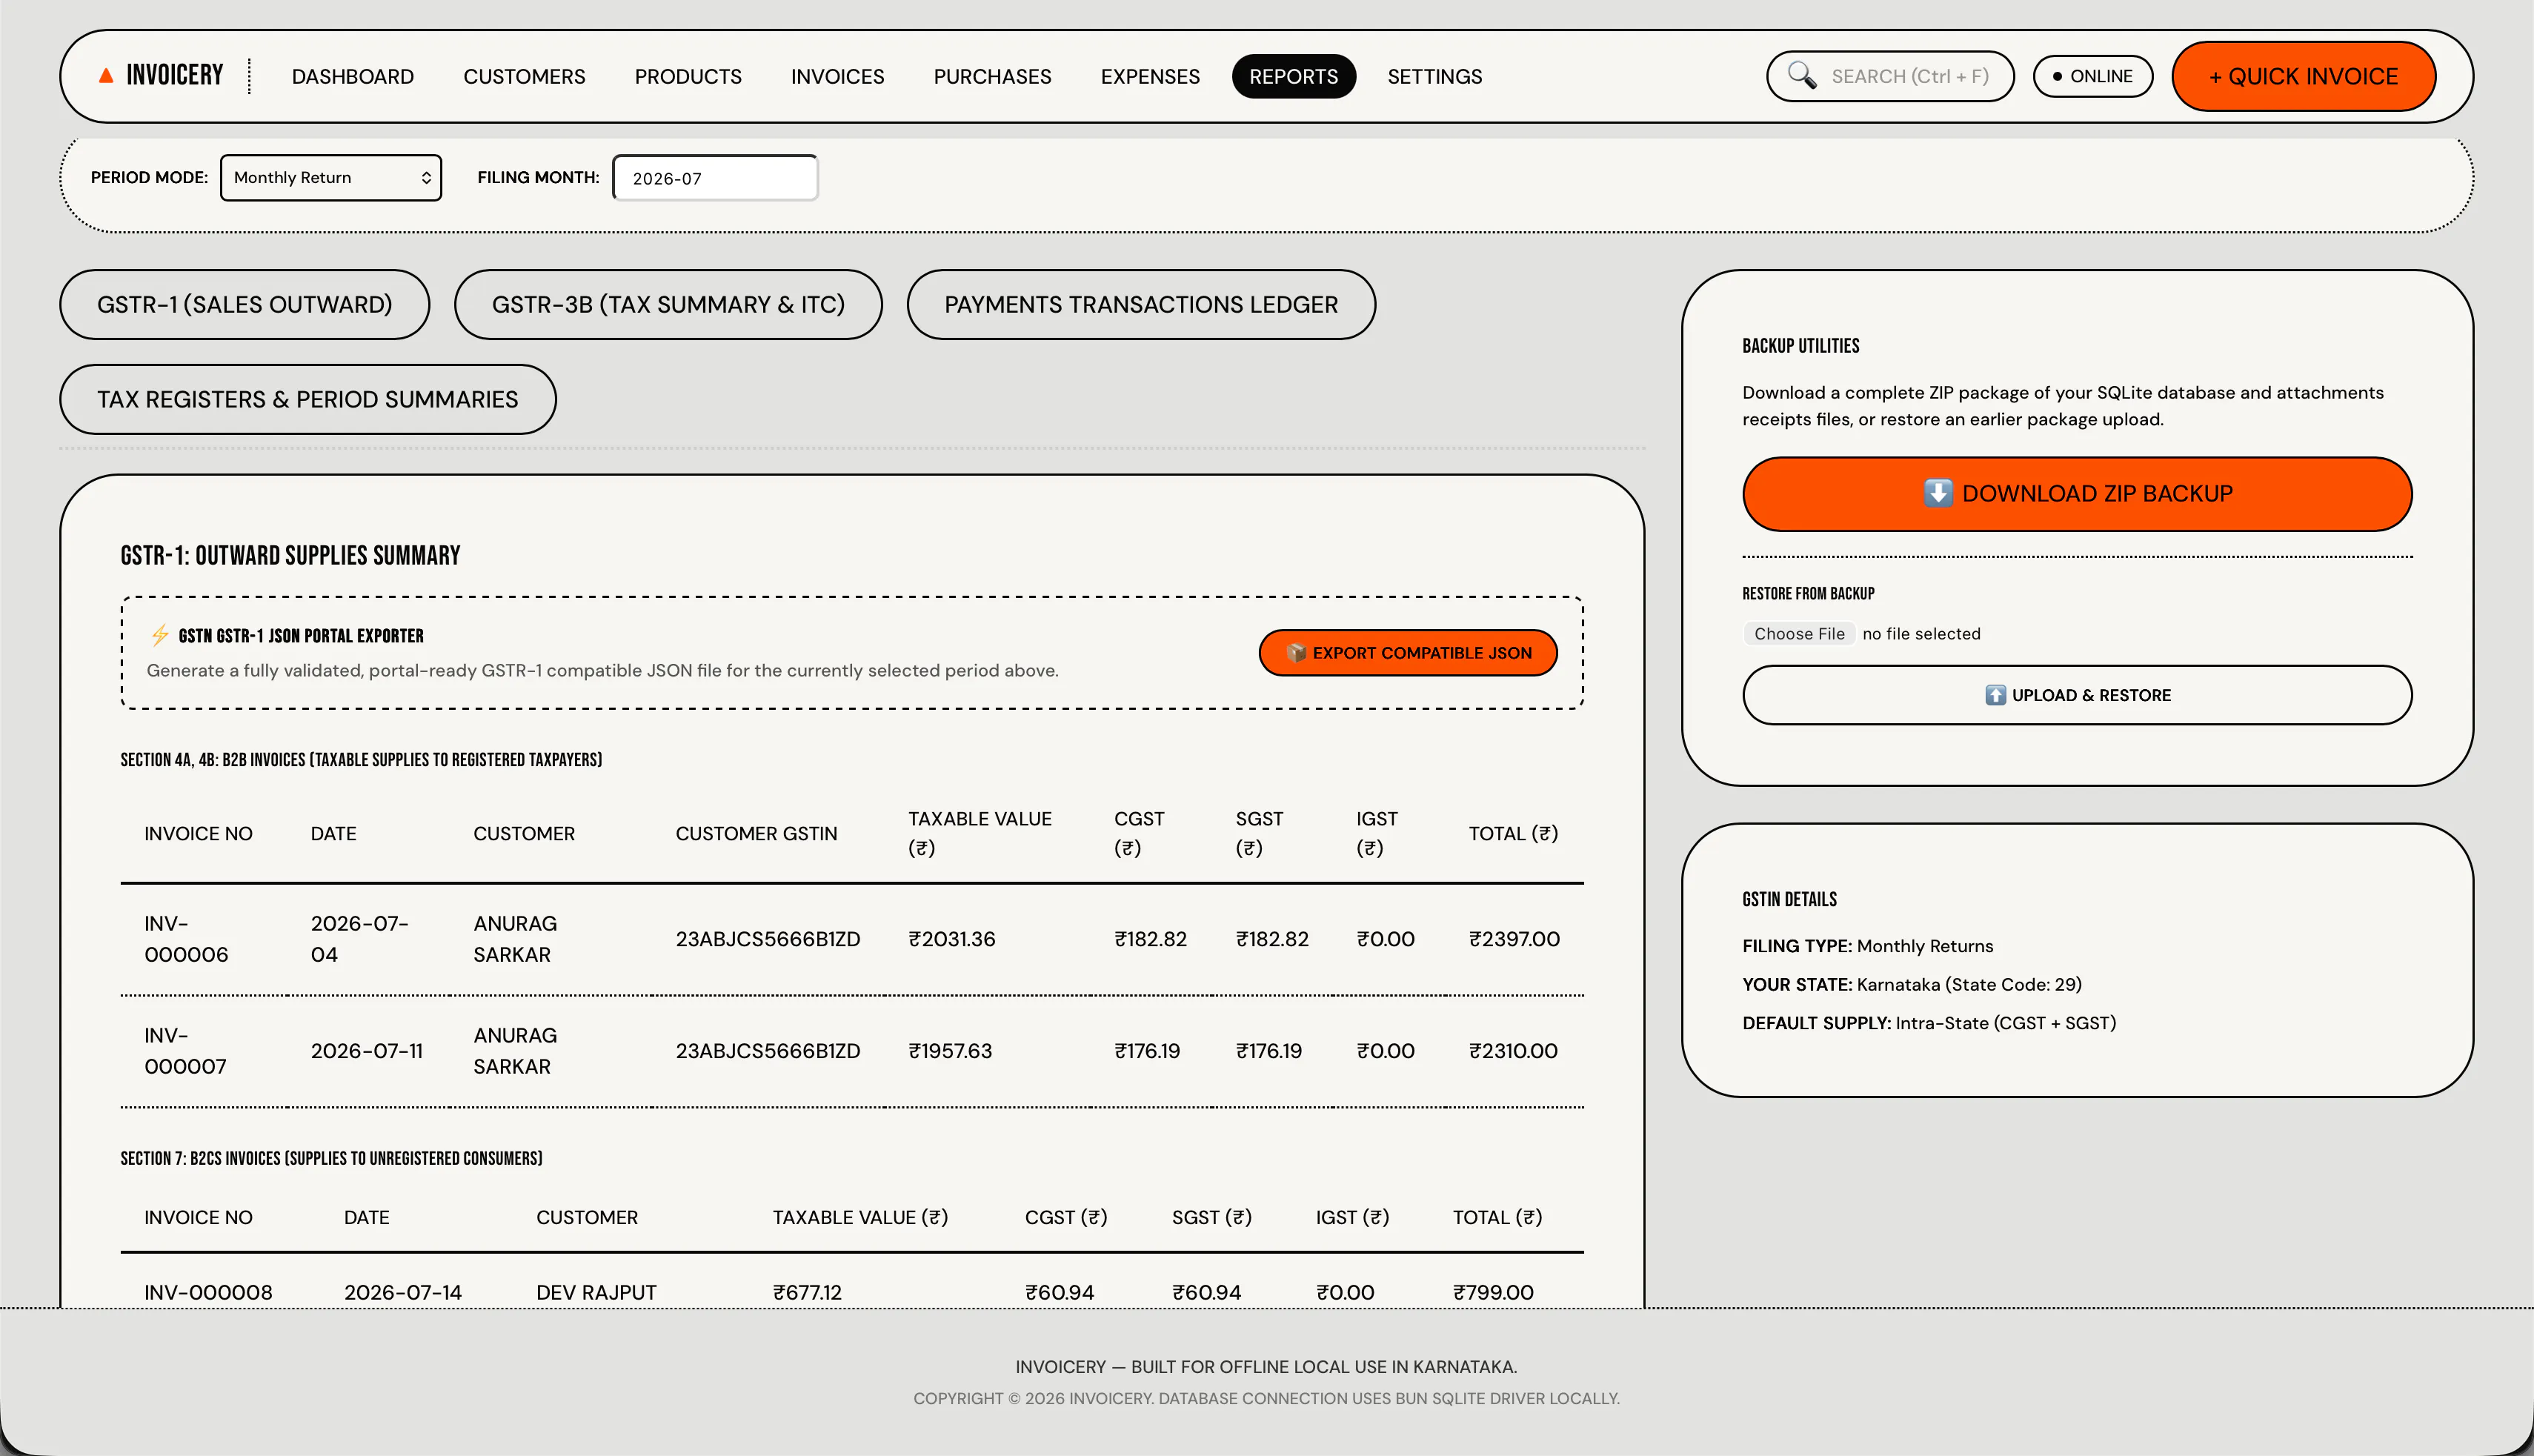2534x1456 pixels.
Task: Click the Filing Month input showing 2026-07
Action: (716, 178)
